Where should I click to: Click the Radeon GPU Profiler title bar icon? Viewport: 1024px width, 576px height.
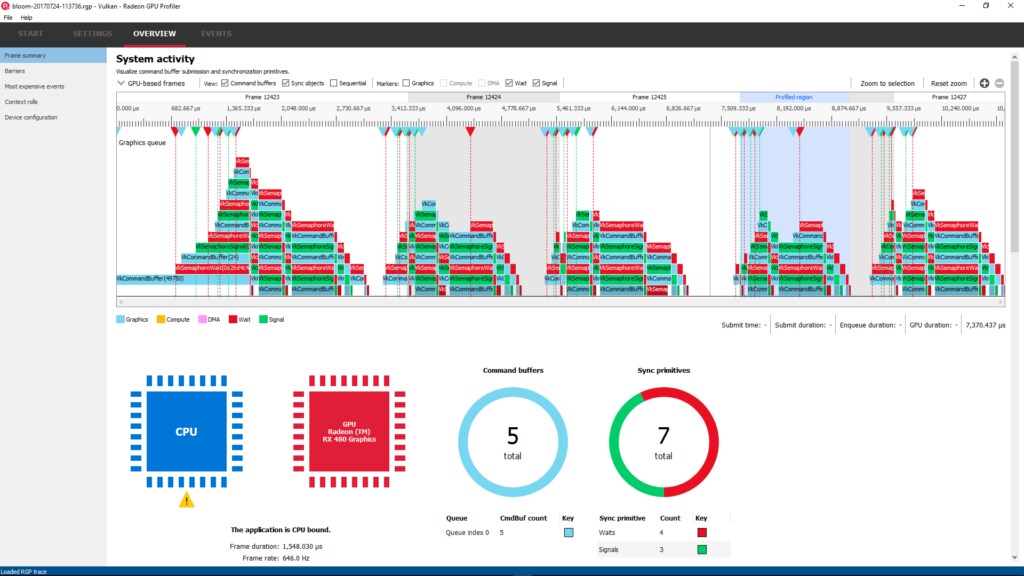click(x=6, y=6)
